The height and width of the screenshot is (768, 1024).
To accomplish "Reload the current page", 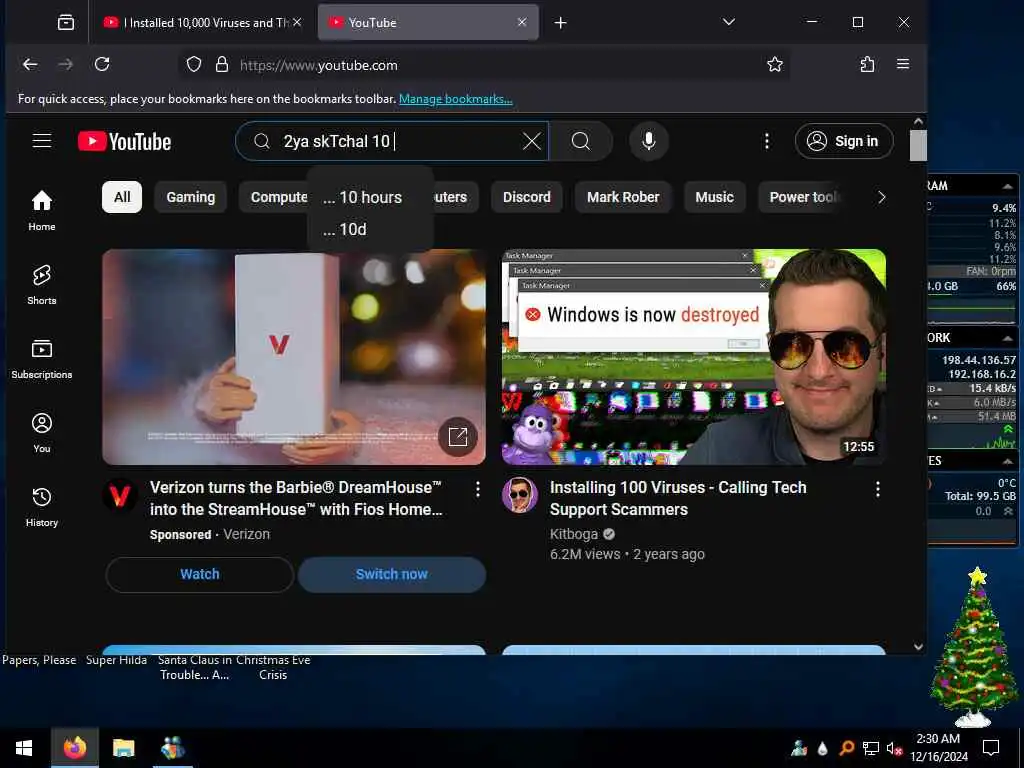I will coord(102,64).
